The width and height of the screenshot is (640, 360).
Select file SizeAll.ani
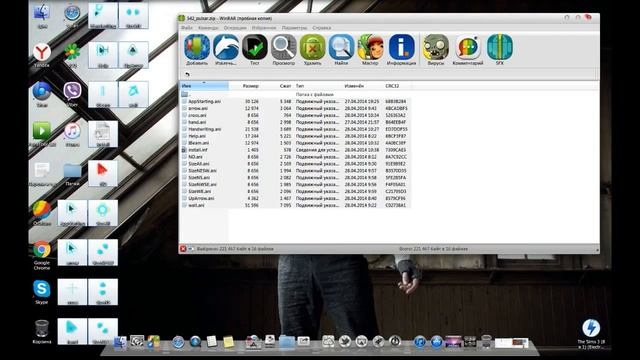296,164
